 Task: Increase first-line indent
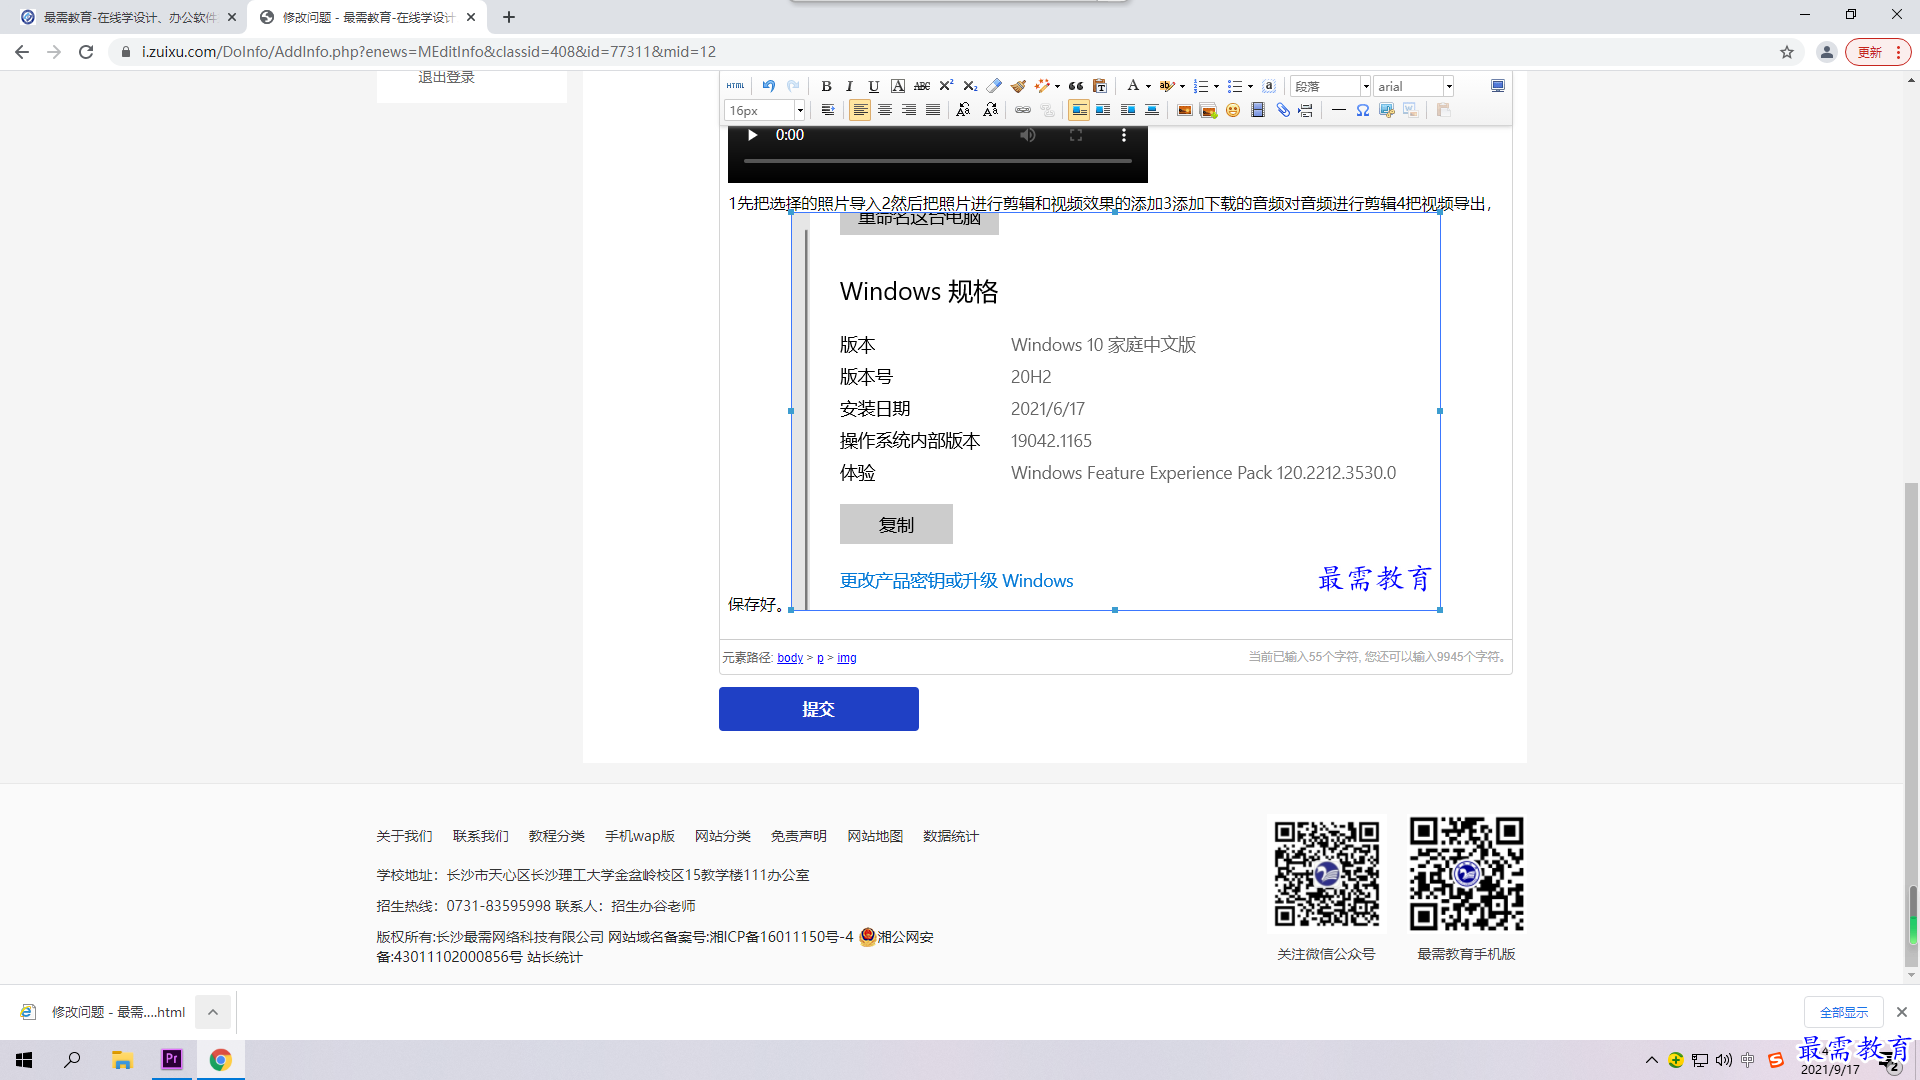pyautogui.click(x=828, y=110)
